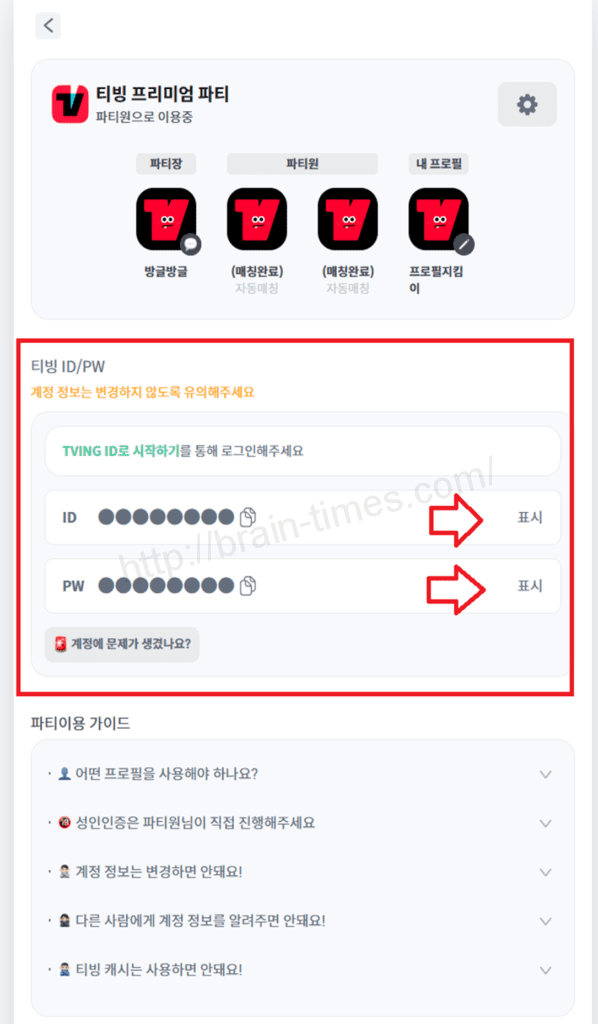The width and height of the screenshot is (598, 1024).
Task: Copy the PW using copy icon
Action: click(247, 586)
